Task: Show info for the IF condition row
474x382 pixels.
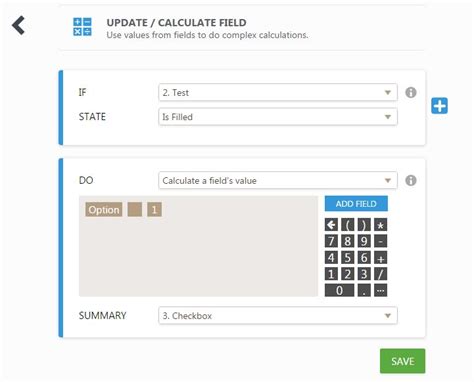Action: 411,92
